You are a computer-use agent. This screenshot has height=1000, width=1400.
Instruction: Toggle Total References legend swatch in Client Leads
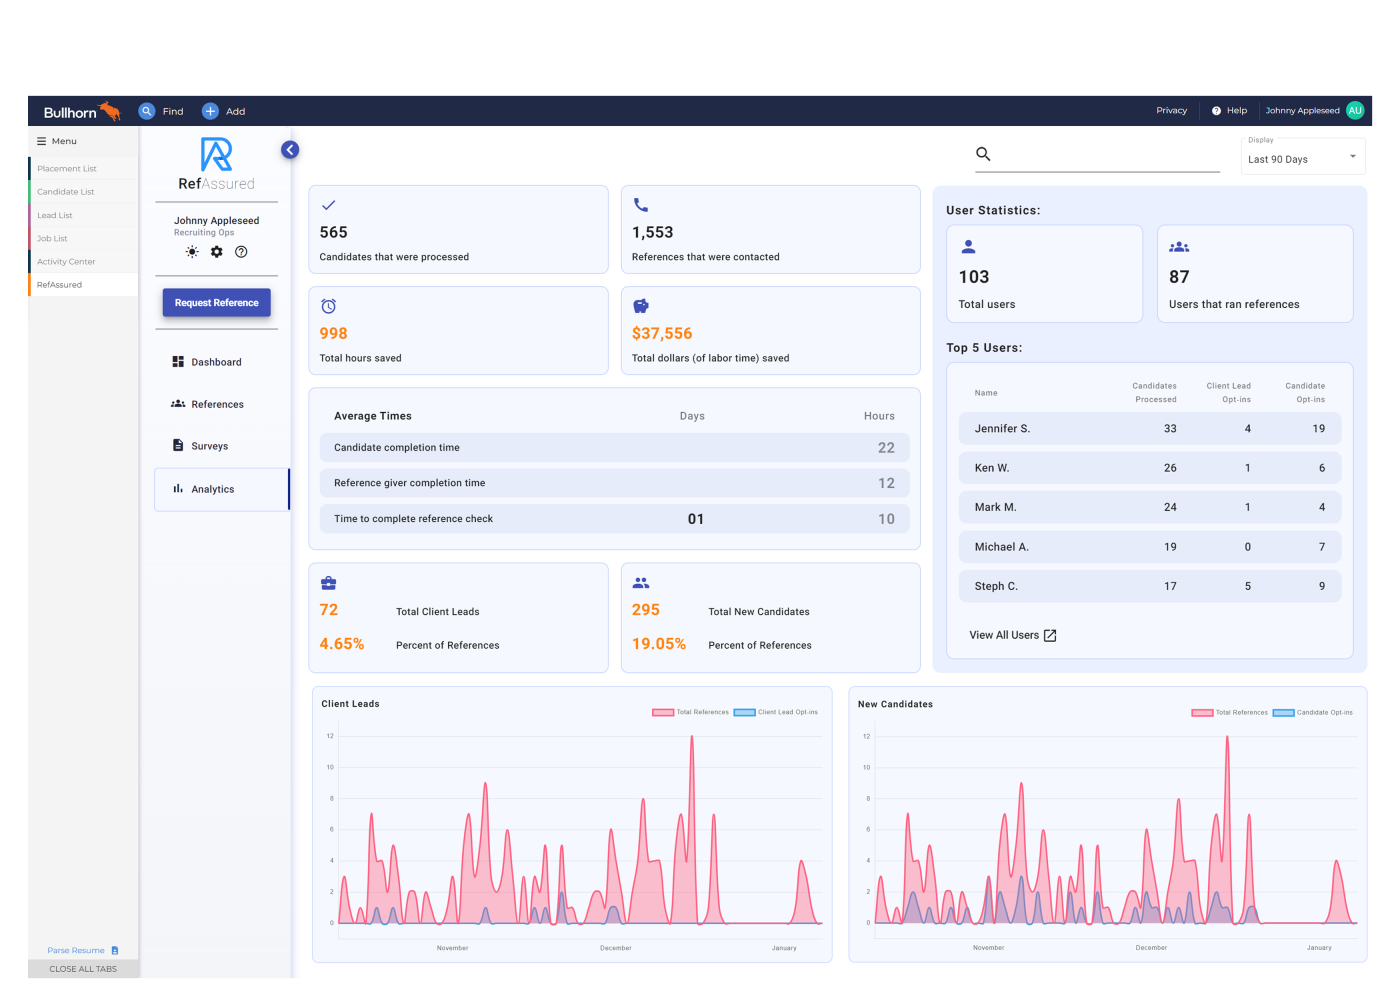663,712
